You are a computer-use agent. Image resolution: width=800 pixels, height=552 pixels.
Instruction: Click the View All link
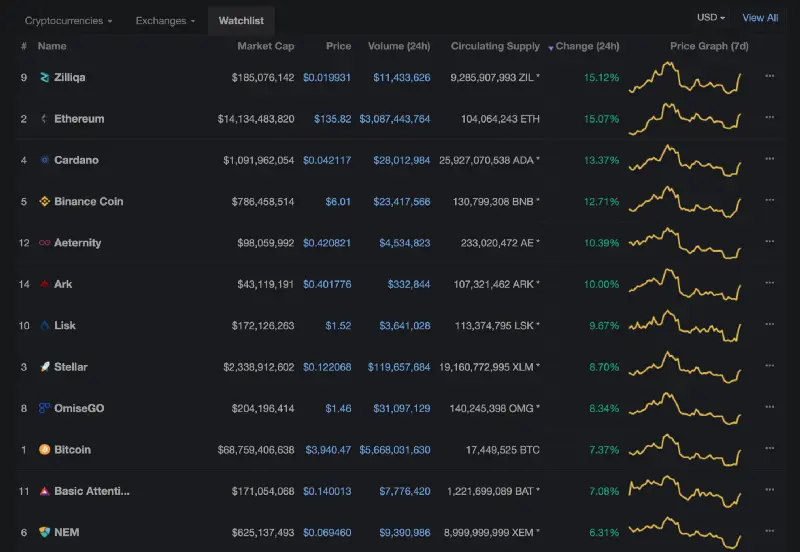tap(760, 18)
